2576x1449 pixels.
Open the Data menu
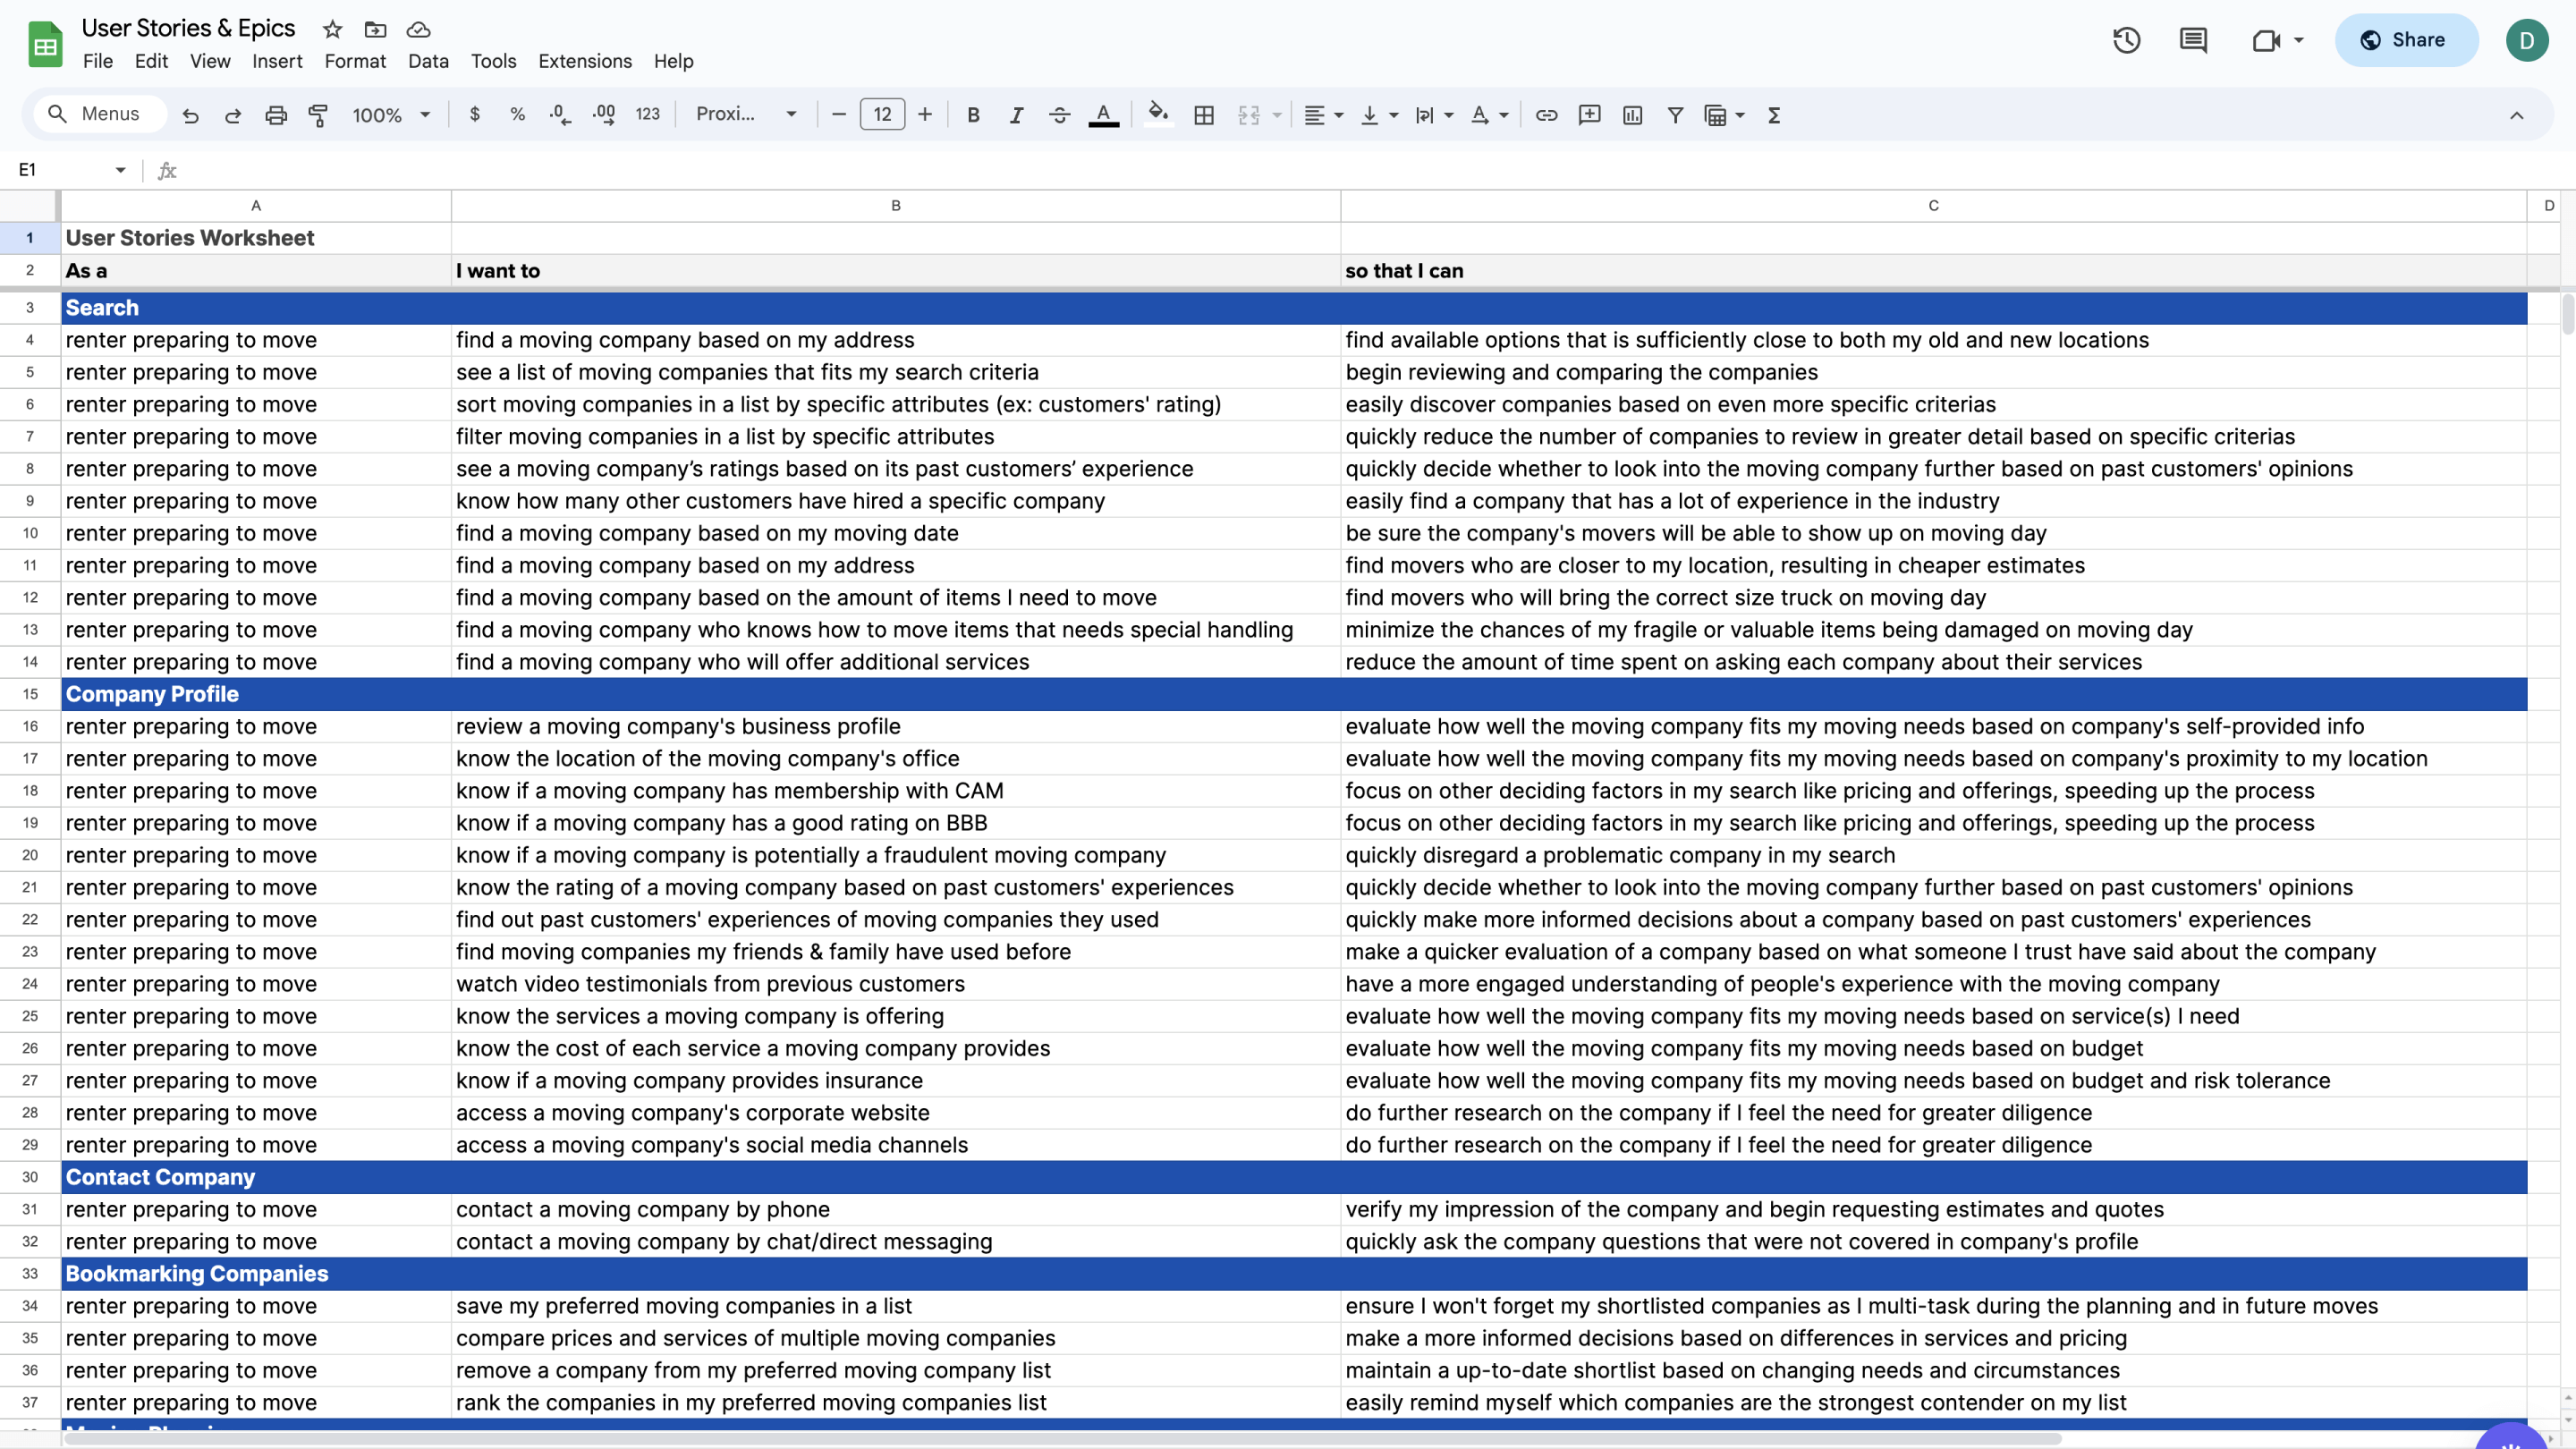[428, 61]
